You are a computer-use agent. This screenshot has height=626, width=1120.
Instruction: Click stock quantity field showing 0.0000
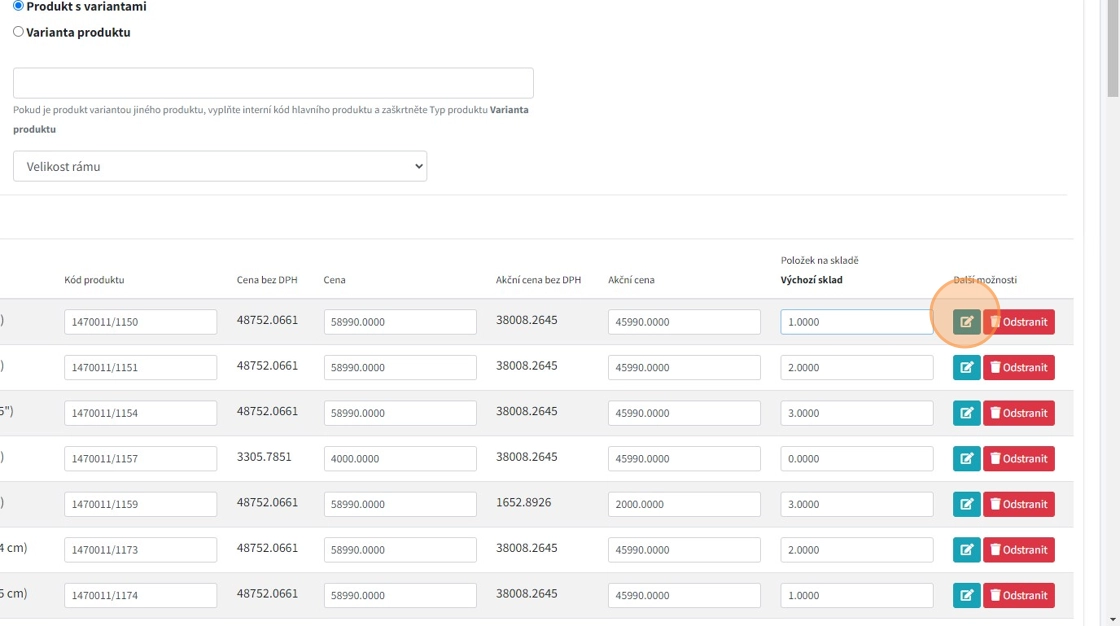click(856, 459)
